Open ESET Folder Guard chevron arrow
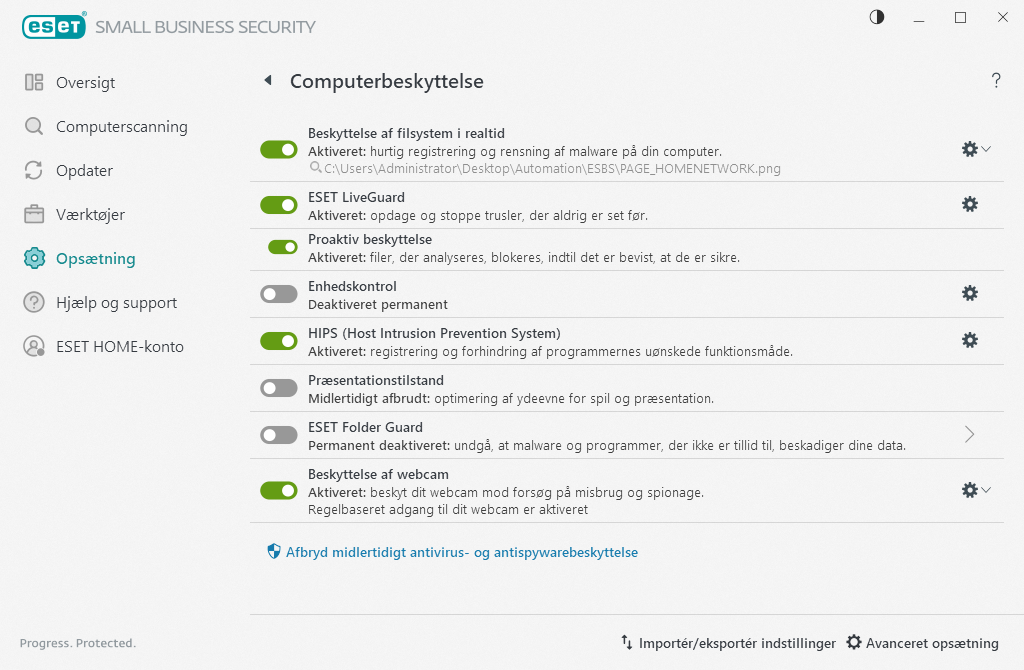 (969, 434)
